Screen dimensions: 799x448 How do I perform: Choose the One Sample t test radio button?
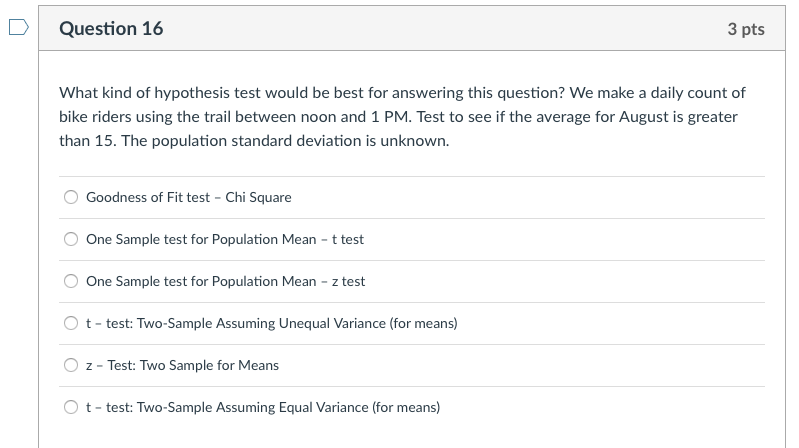(x=71, y=240)
